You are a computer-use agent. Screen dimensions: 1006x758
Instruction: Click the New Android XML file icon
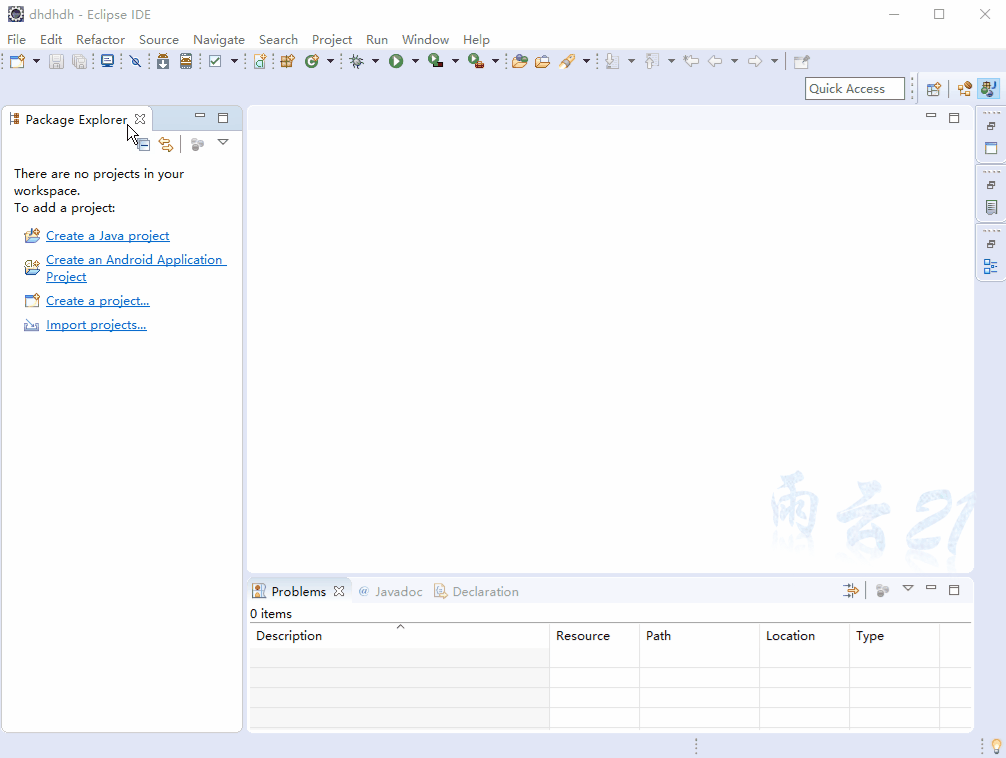pos(260,62)
